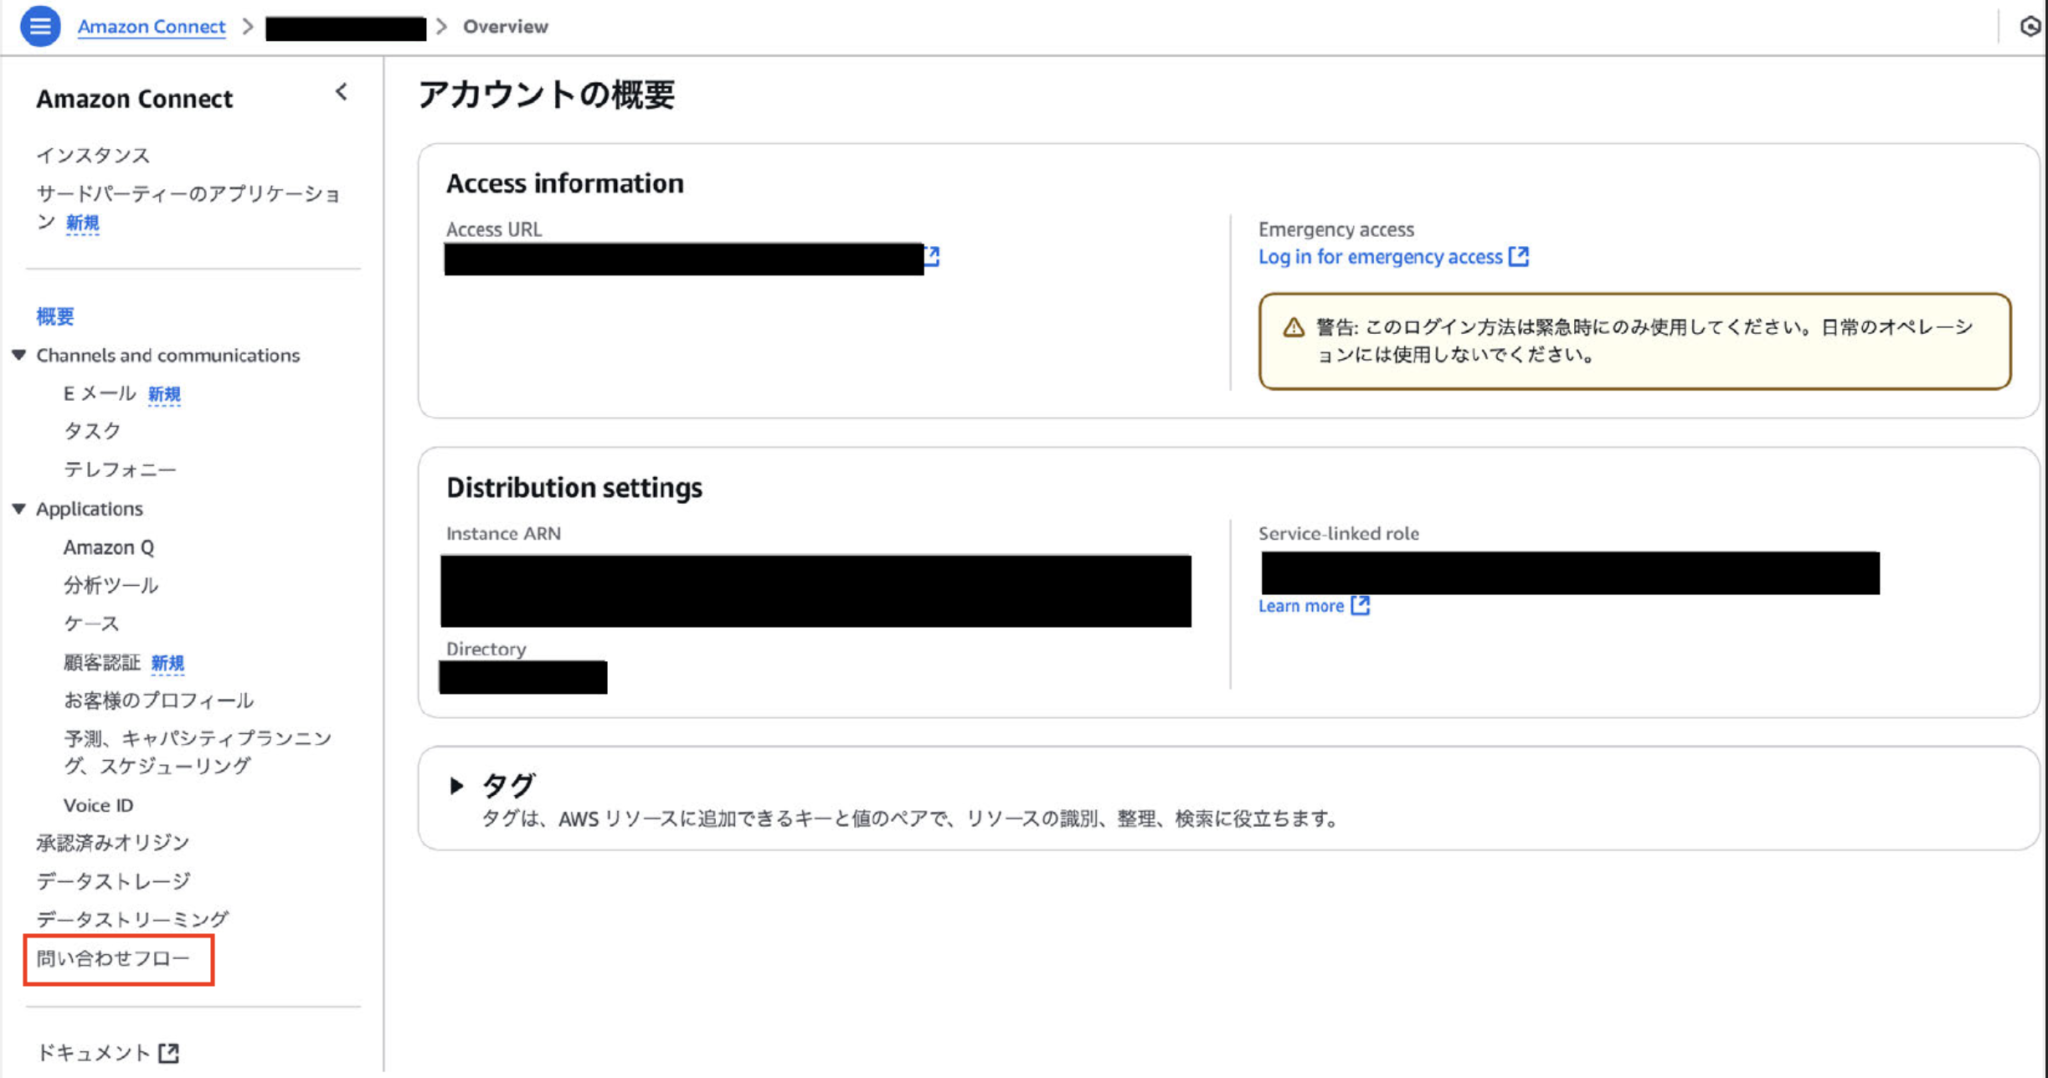Image resolution: width=2048 pixels, height=1078 pixels.
Task: Collapse the Amazon Connect sidebar with the chevron
Action: (341, 92)
